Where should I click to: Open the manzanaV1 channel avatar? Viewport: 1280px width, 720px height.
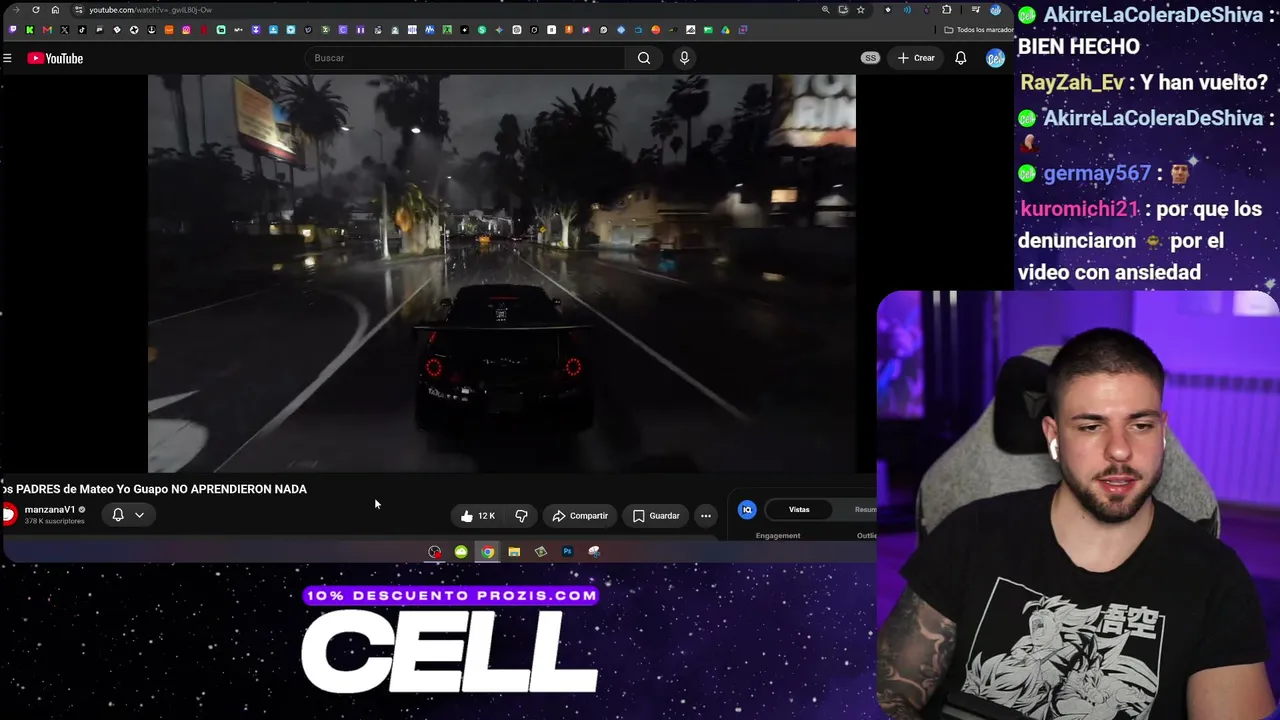point(9,514)
